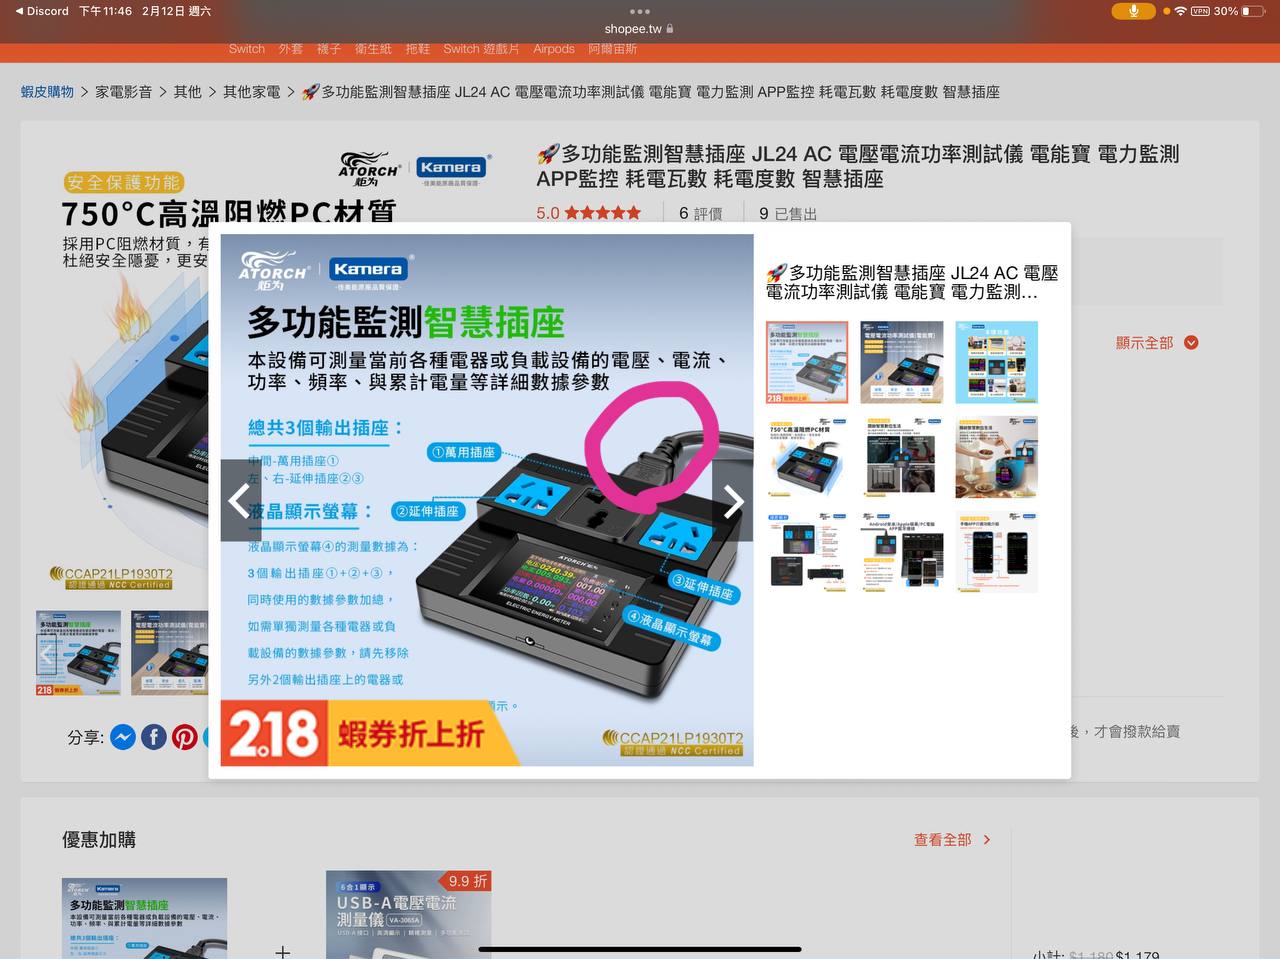1280x959 pixels.
Task: Select the 750°C flame-retardant PC material thumbnail
Action: [806, 457]
